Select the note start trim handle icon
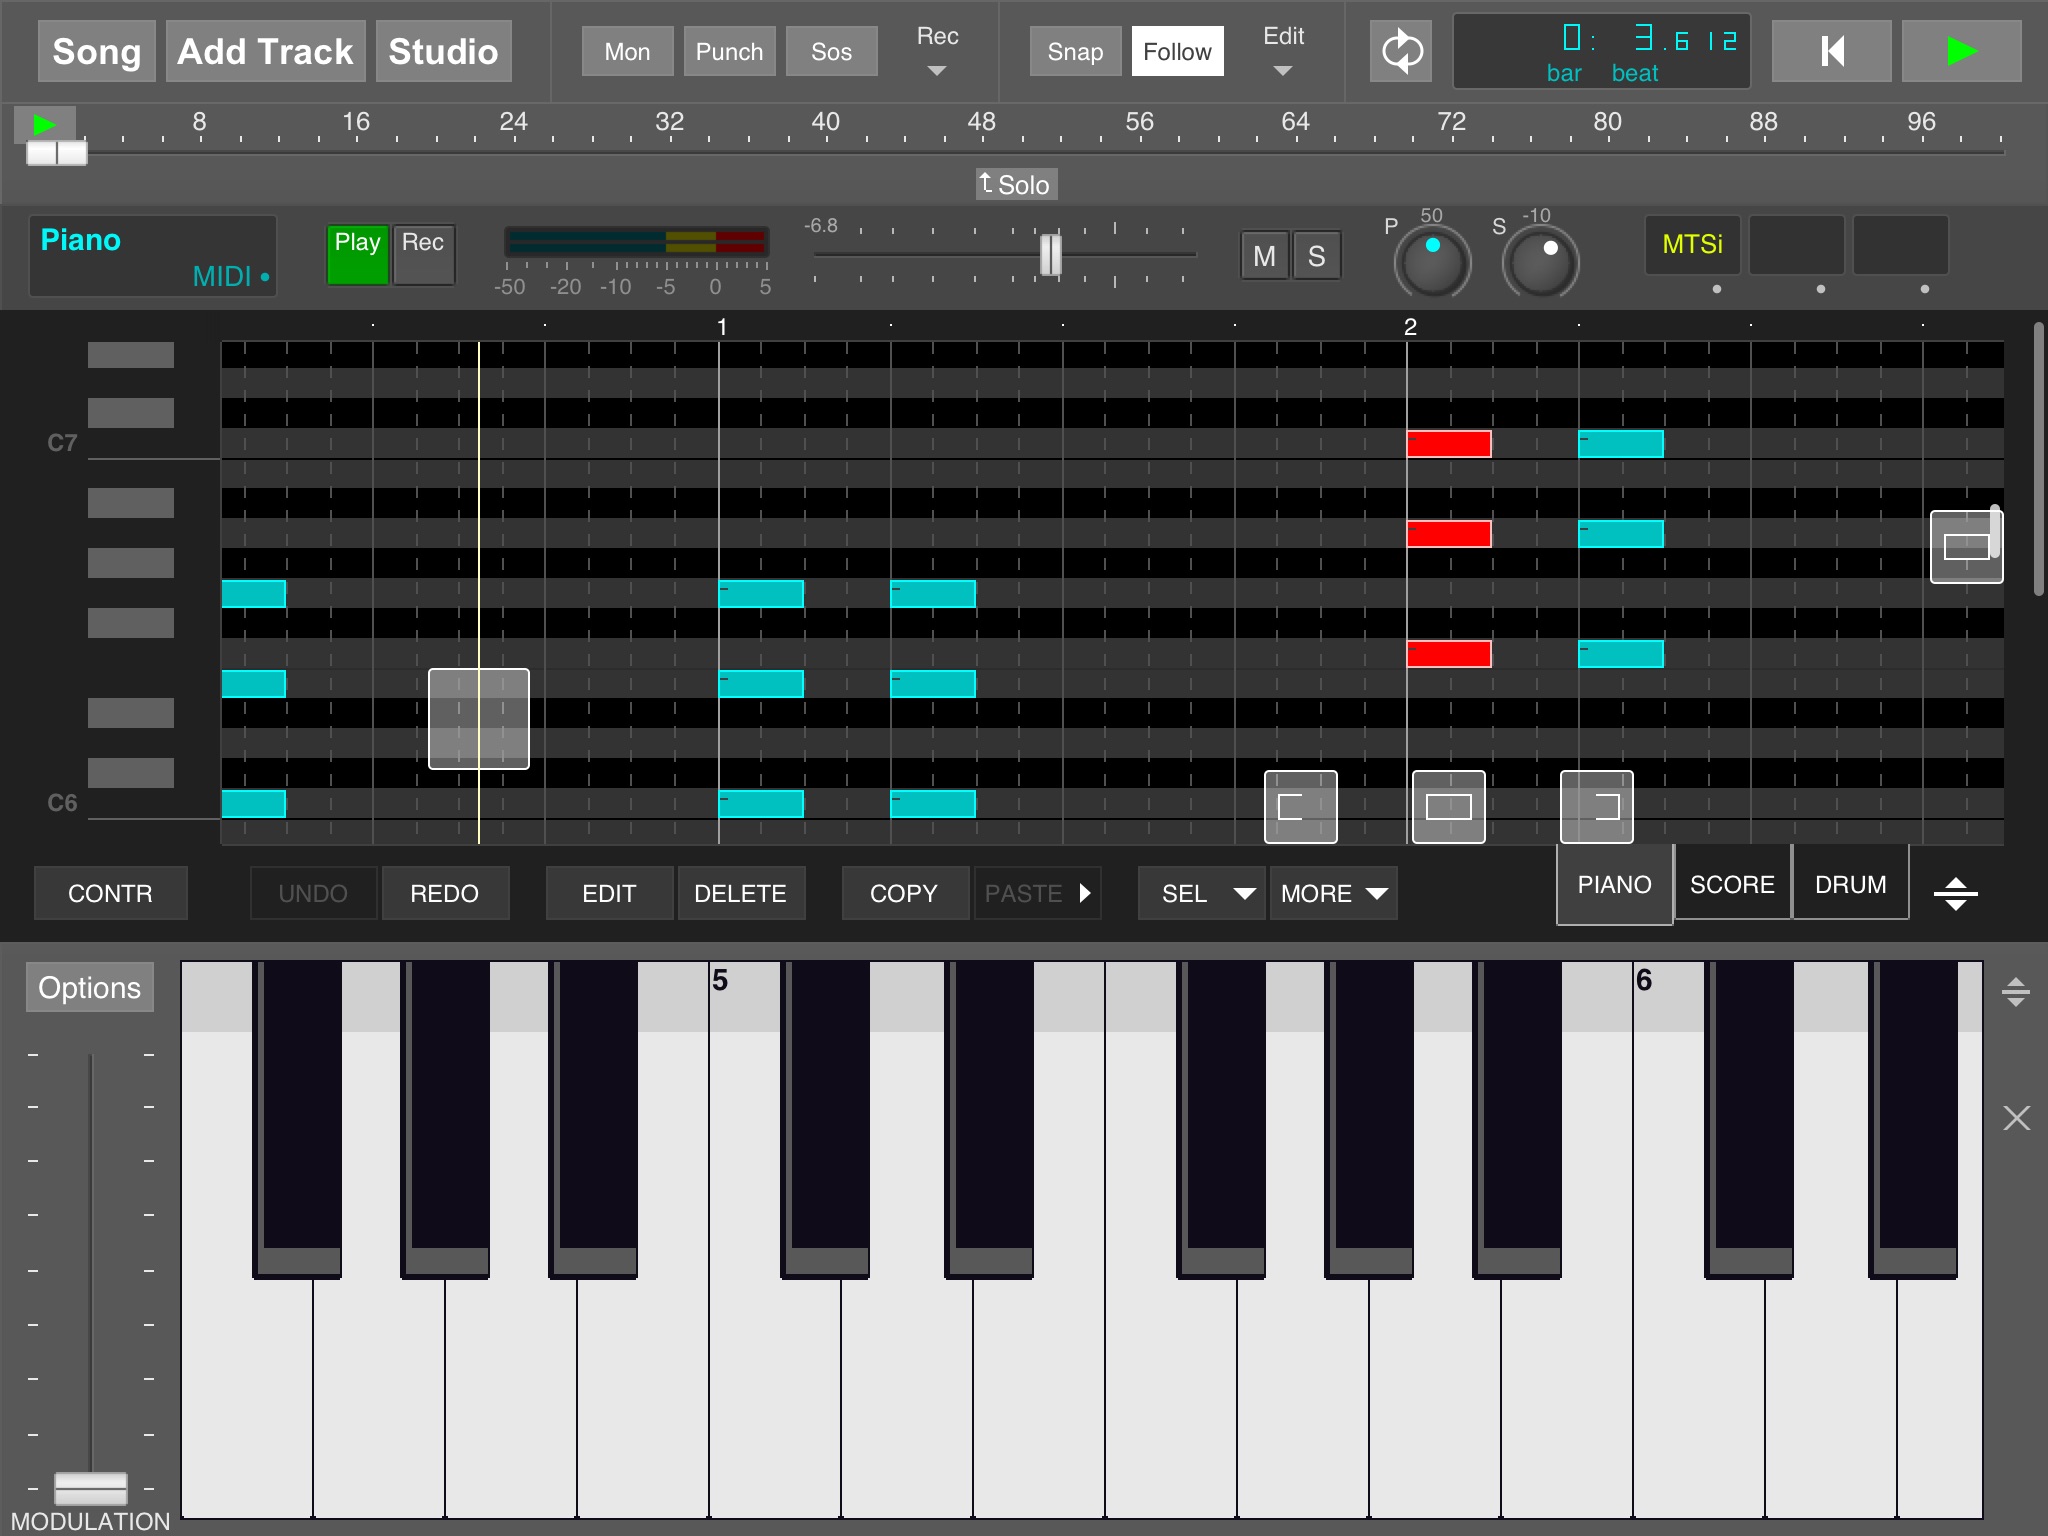2048x1536 pixels. [x=1300, y=807]
